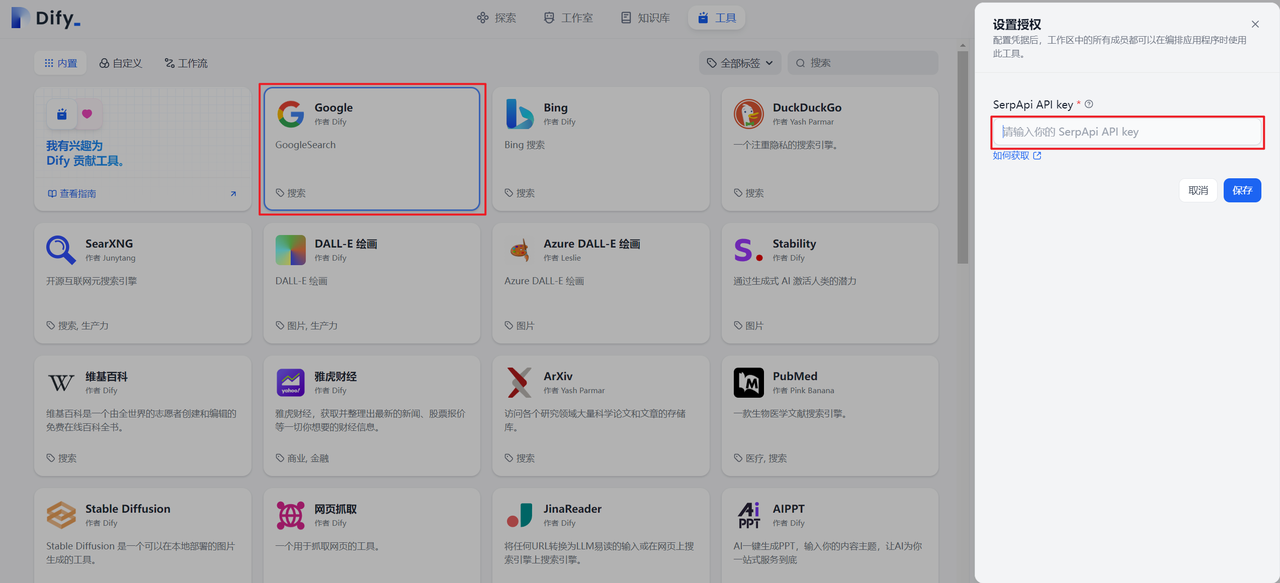
Task: Click the JinaReader card title
Action: (x=573, y=509)
